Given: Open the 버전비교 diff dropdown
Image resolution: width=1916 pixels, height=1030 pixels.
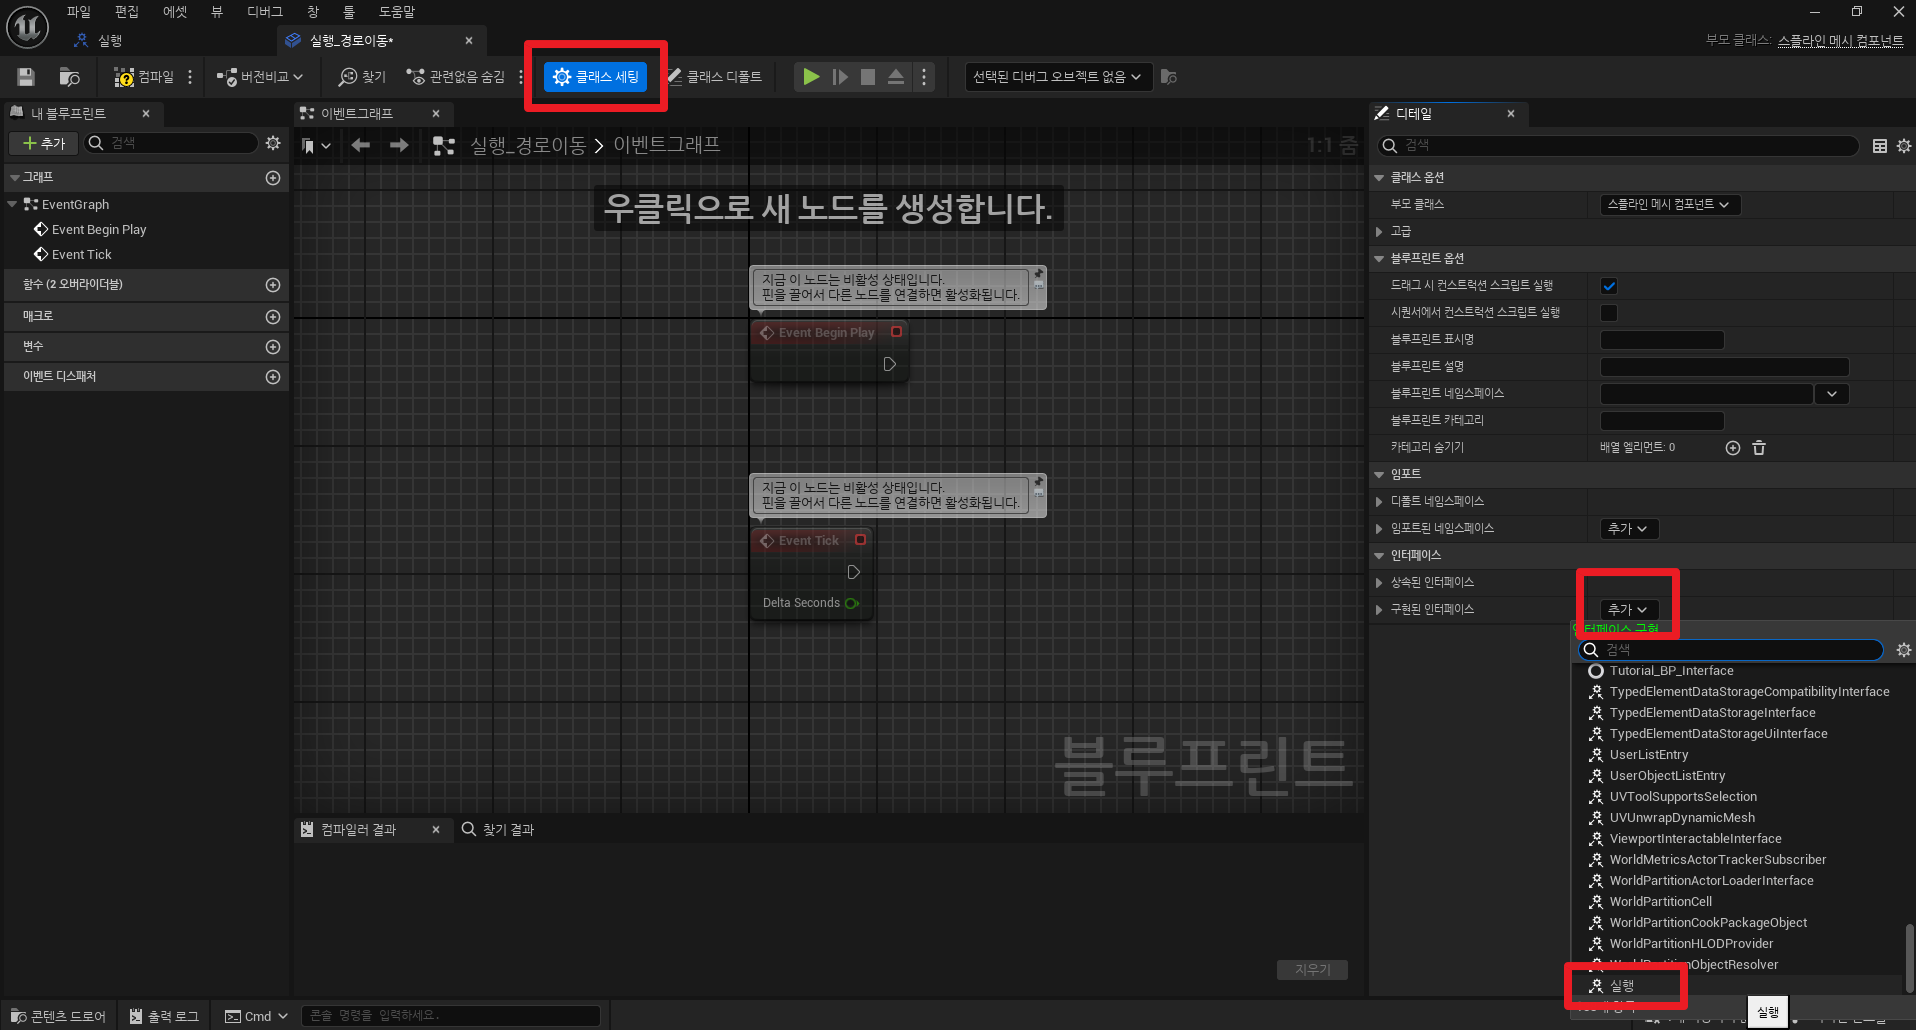Looking at the screenshot, I should [260, 77].
